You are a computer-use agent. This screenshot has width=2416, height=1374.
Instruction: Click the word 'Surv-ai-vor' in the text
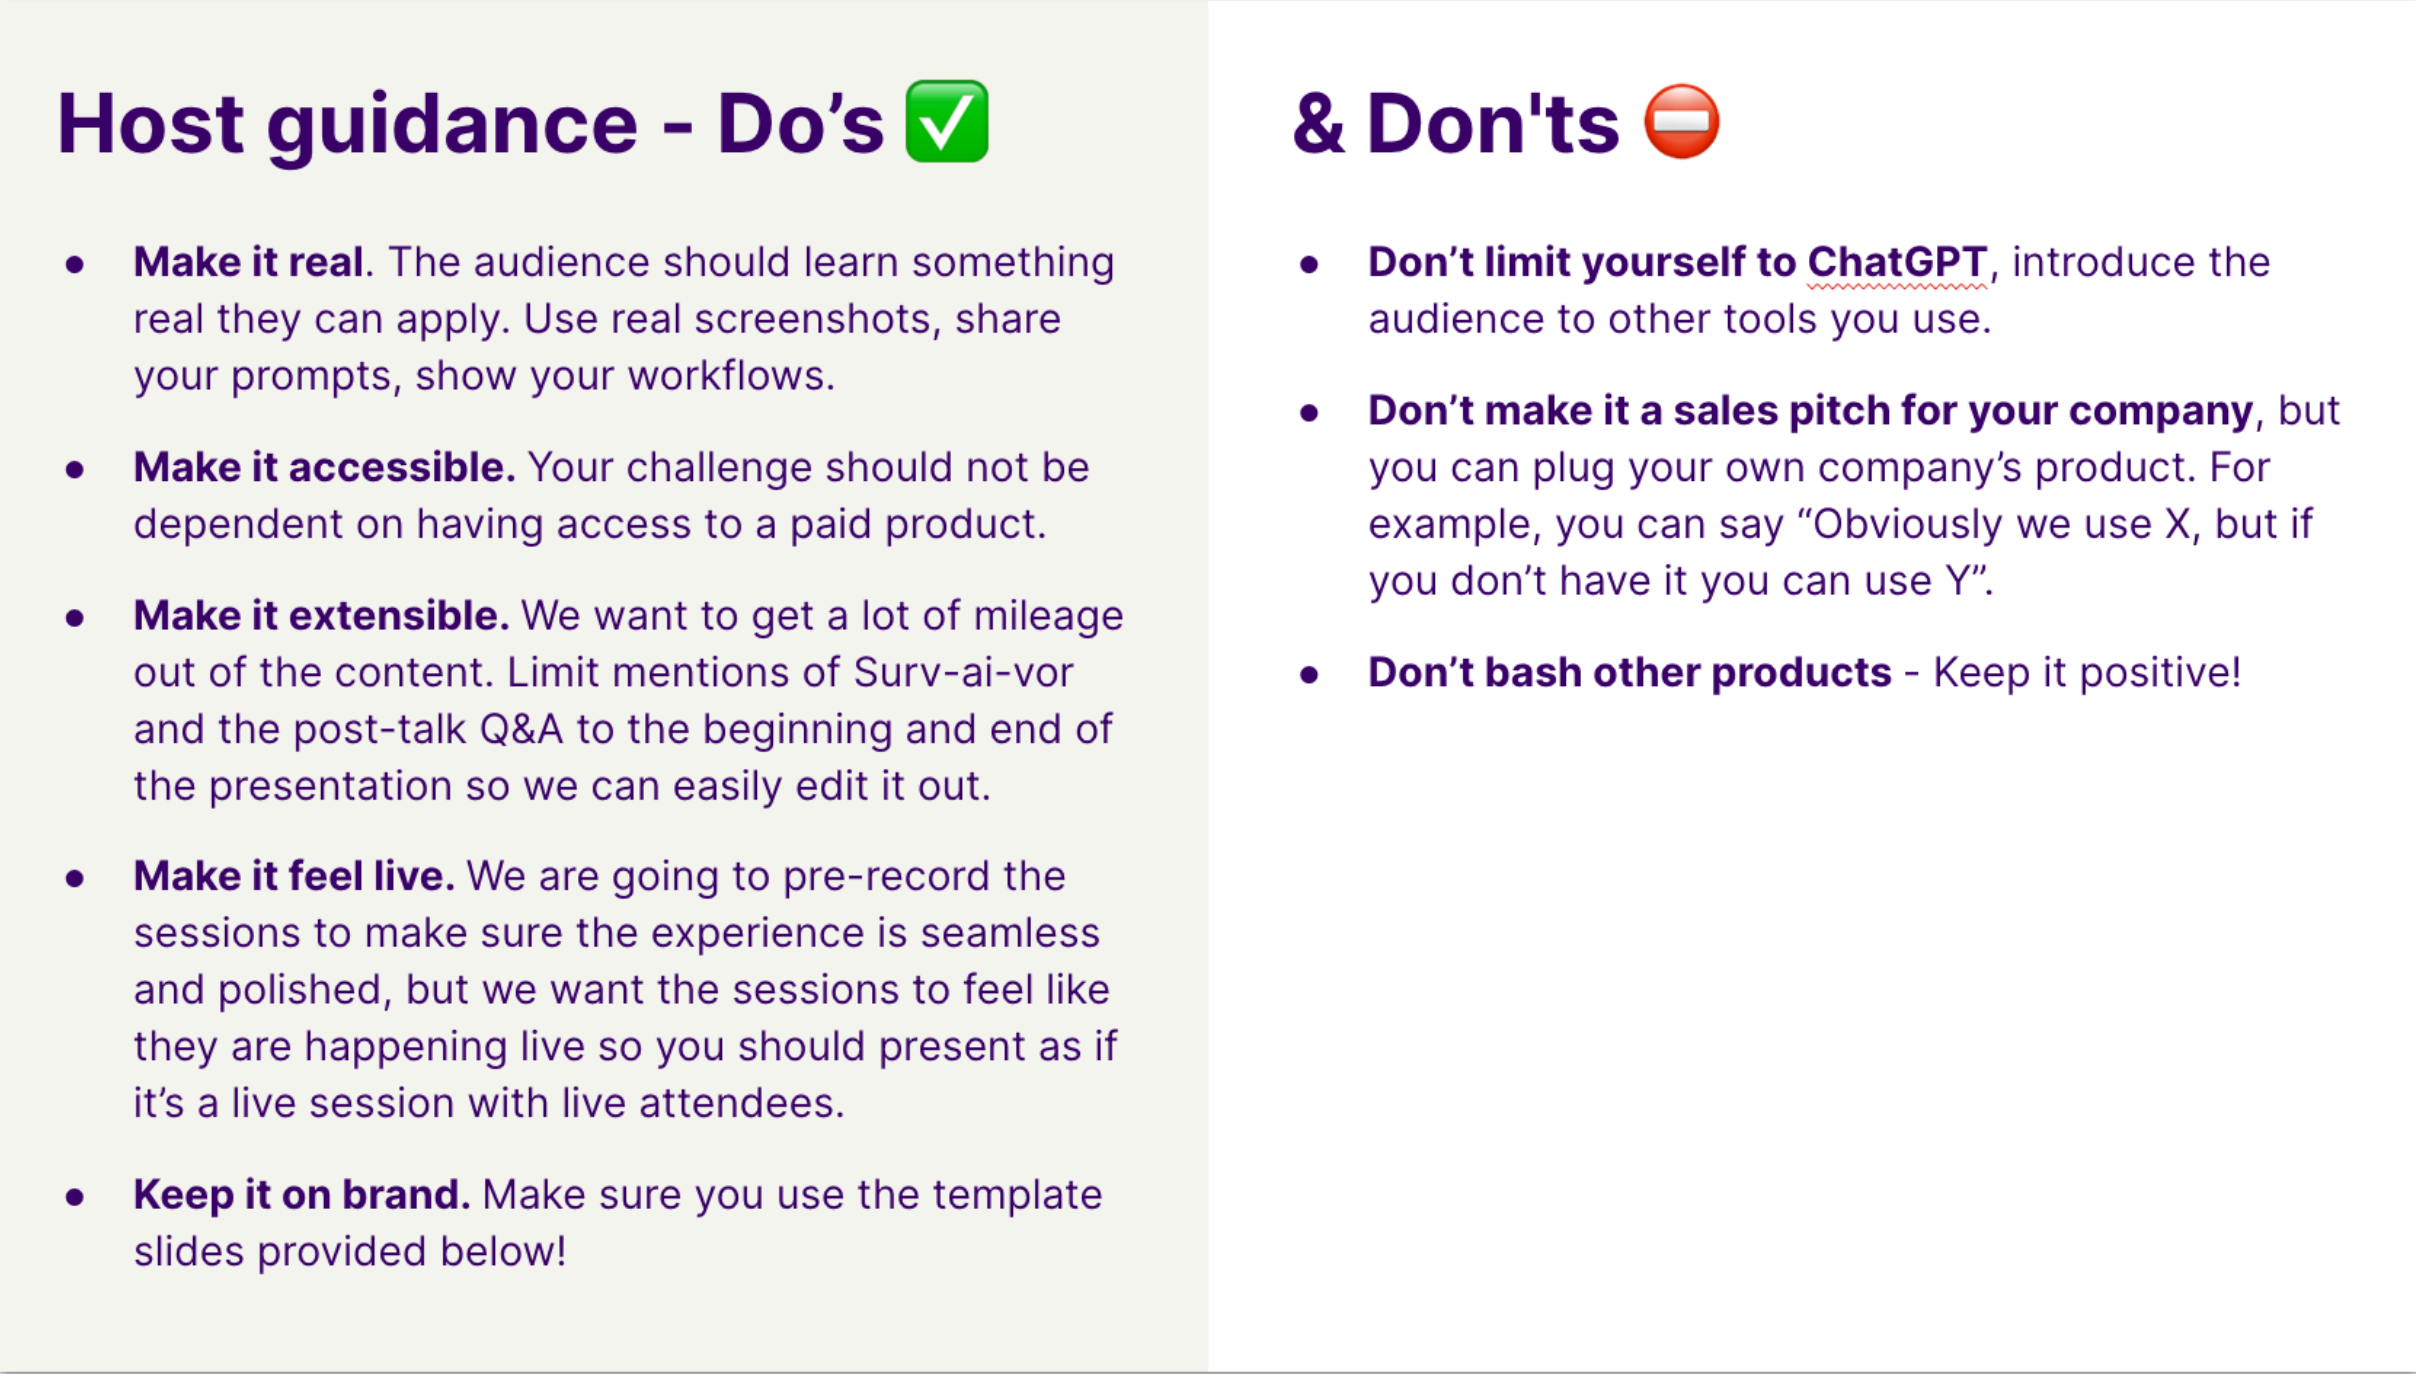point(963,672)
